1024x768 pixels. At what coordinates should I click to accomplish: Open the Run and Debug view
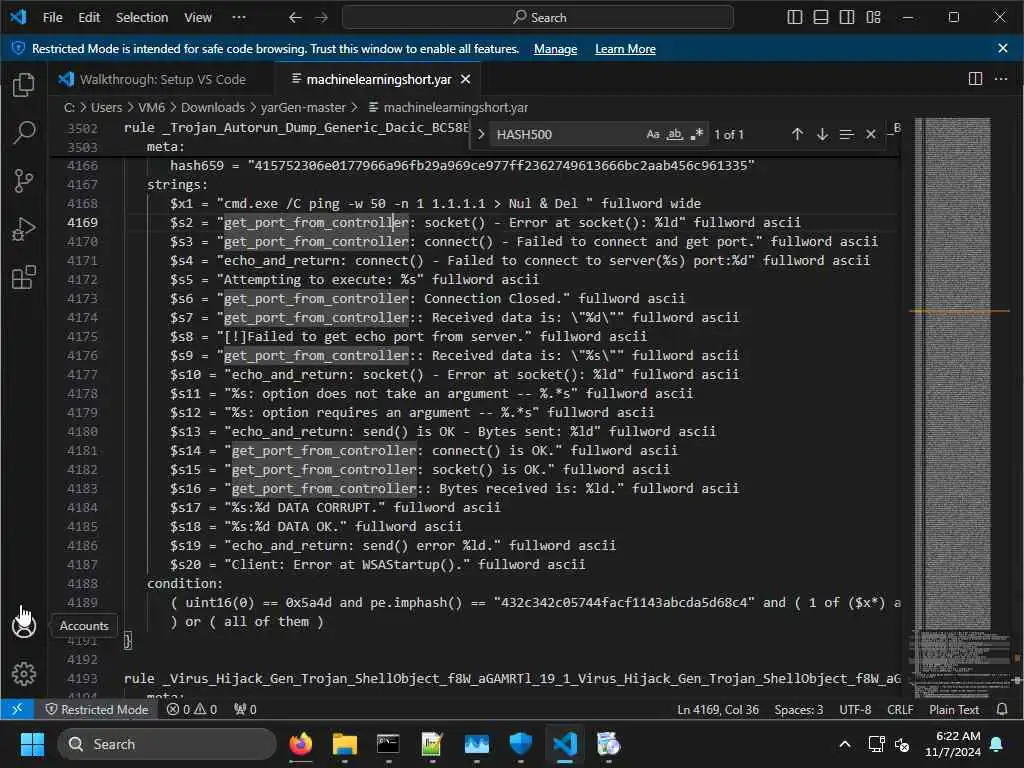[24, 229]
